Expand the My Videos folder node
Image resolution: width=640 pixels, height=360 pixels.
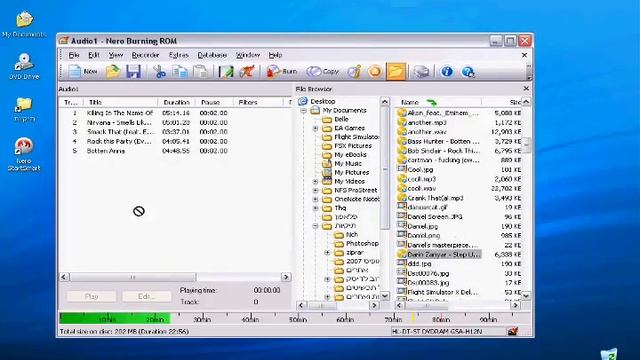[316, 181]
